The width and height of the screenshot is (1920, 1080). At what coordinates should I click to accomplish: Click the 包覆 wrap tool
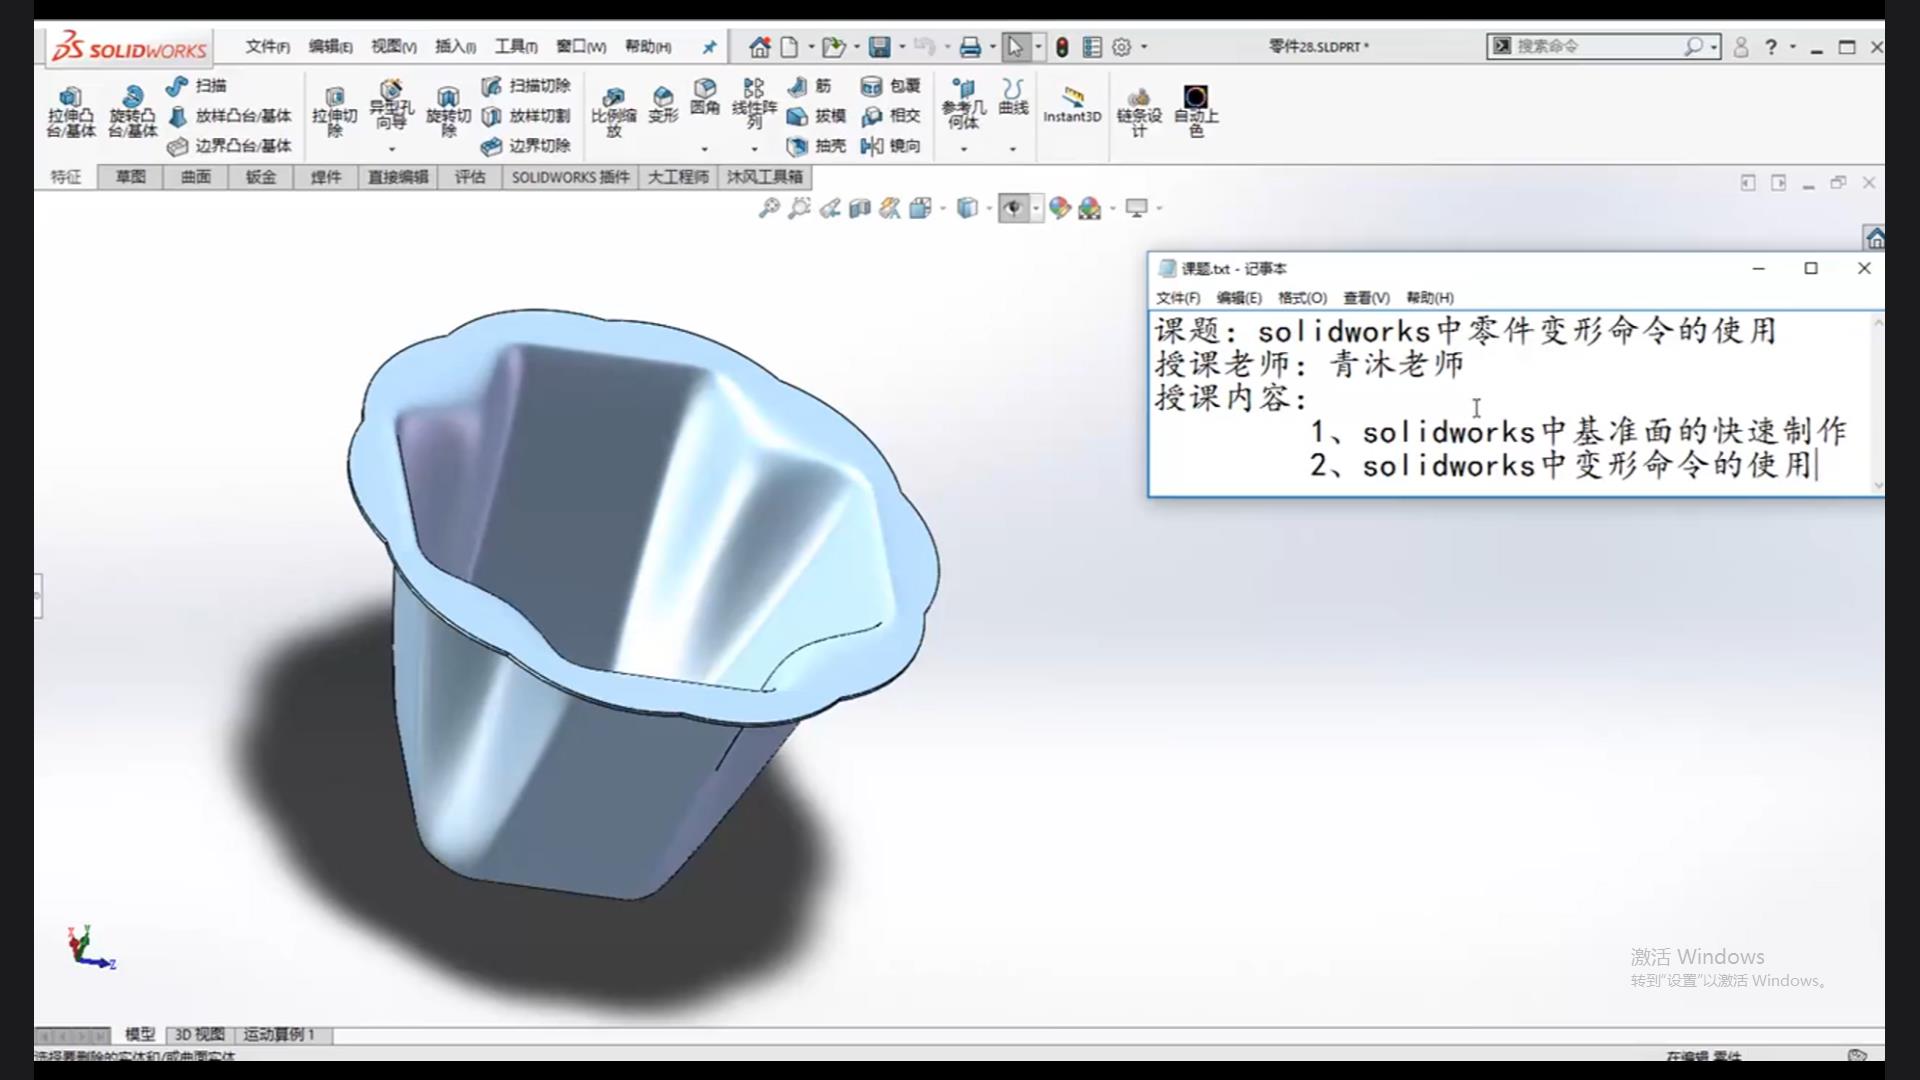point(891,86)
